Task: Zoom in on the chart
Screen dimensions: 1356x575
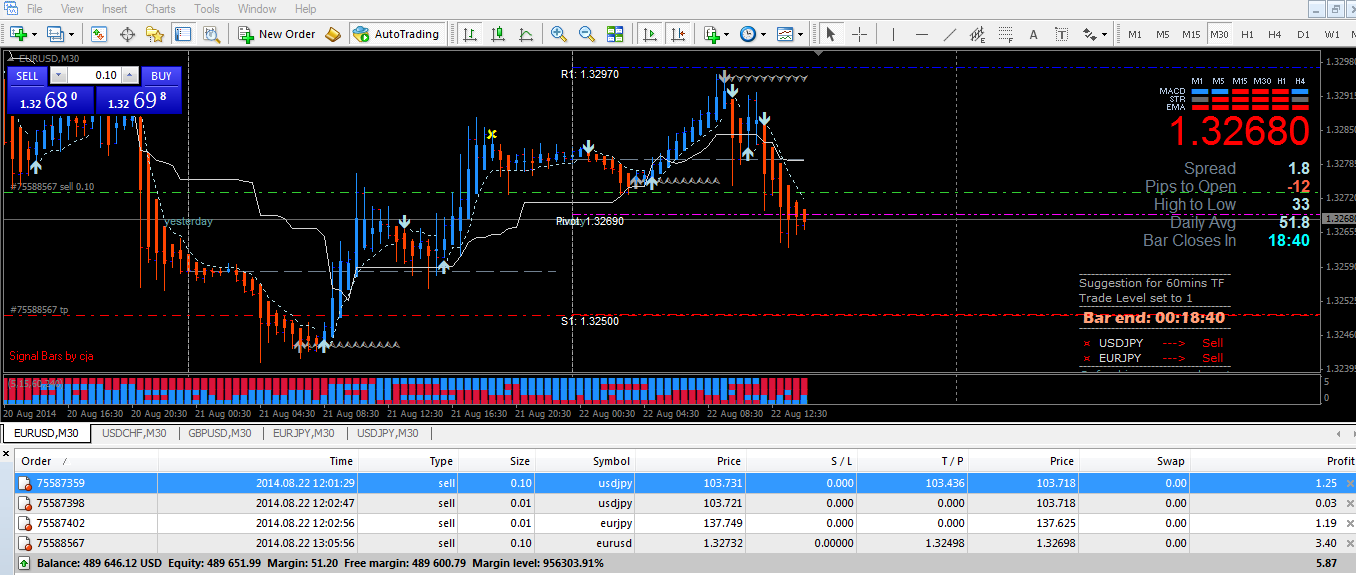Action: pos(559,34)
